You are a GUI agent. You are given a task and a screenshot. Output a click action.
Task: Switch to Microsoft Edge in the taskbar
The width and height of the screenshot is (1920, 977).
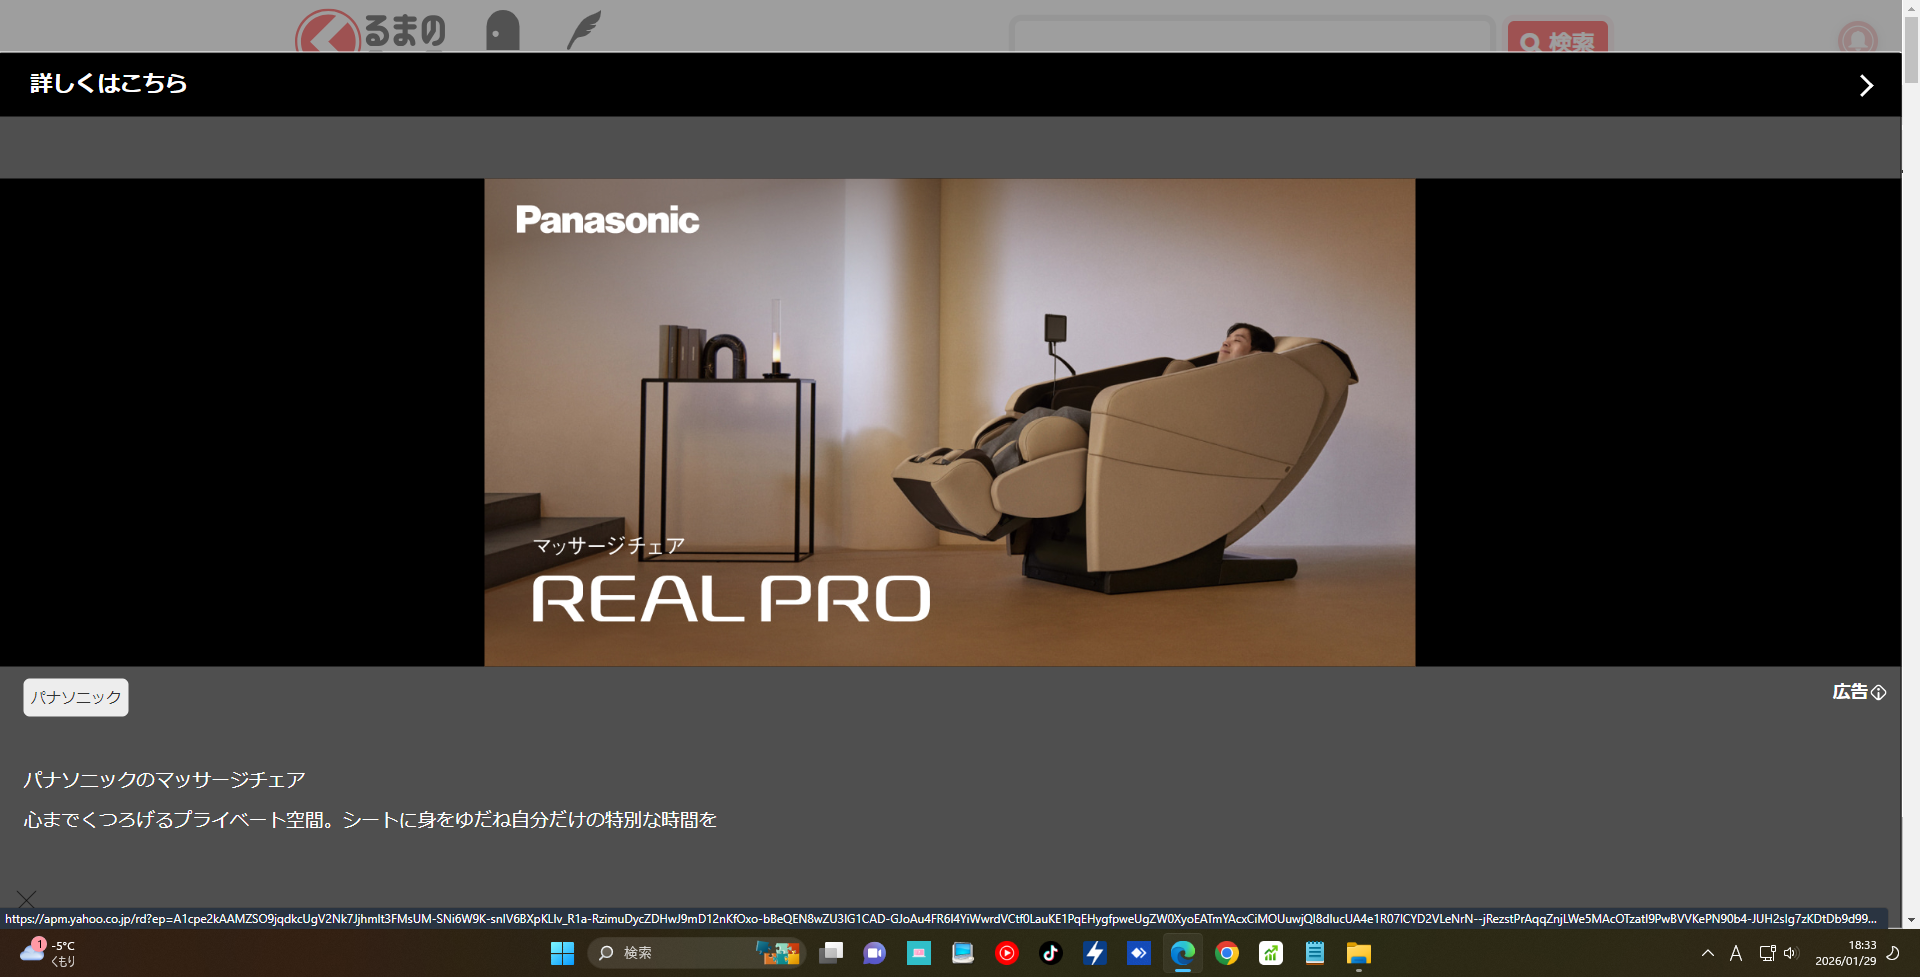[1182, 953]
